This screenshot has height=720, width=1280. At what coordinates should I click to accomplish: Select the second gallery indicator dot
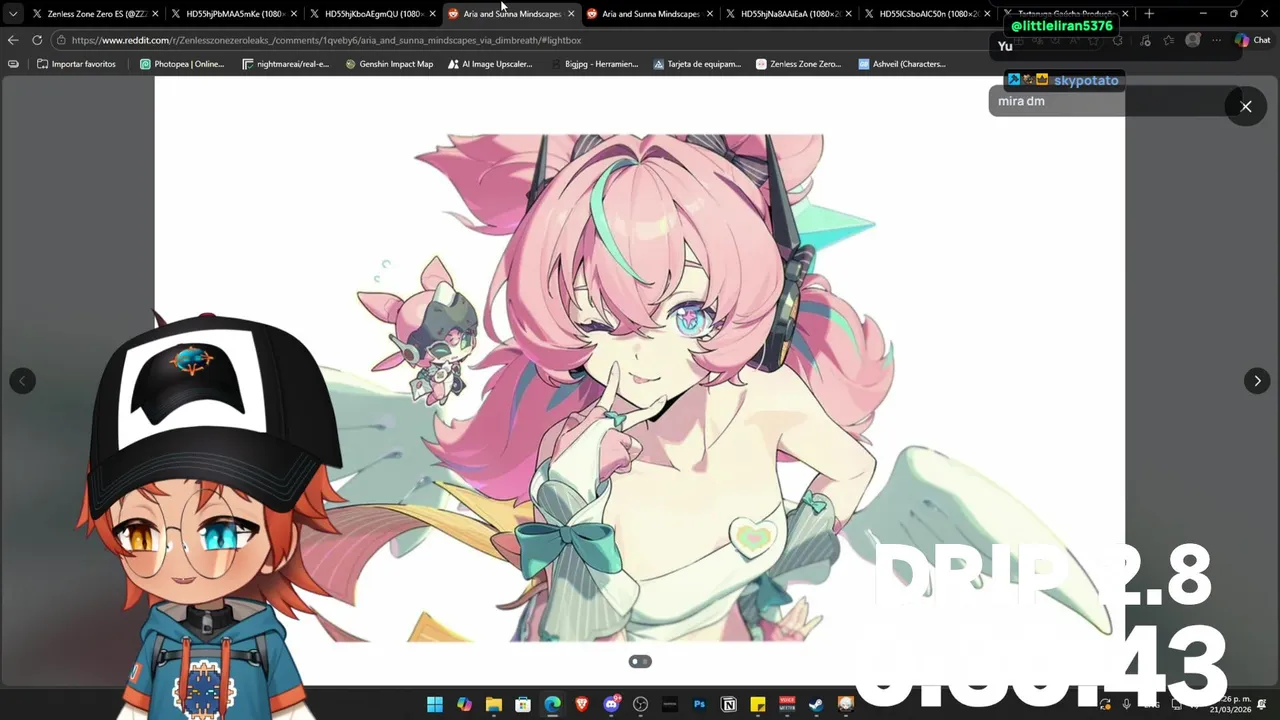pos(645,661)
